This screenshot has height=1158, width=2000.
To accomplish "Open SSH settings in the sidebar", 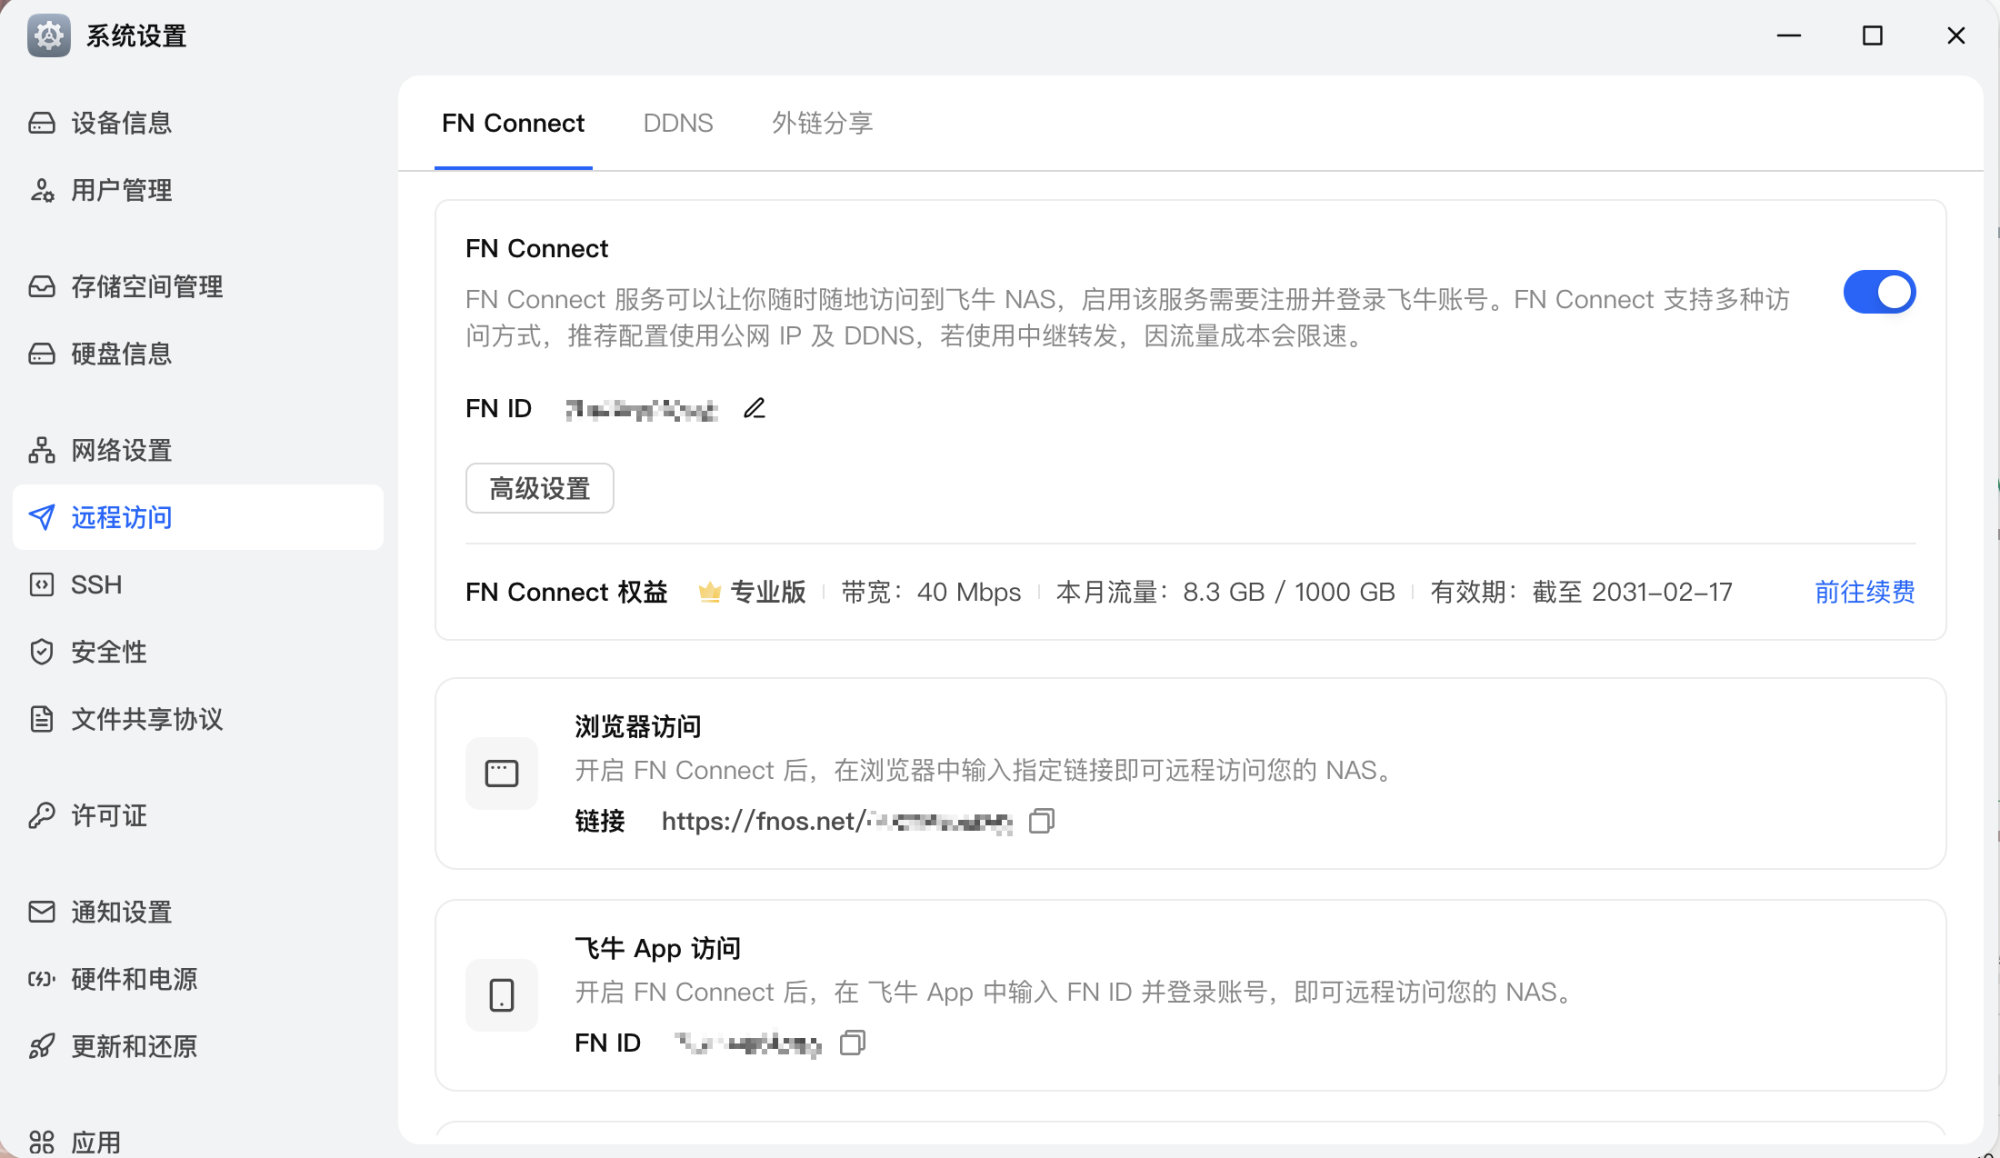I will (96, 585).
